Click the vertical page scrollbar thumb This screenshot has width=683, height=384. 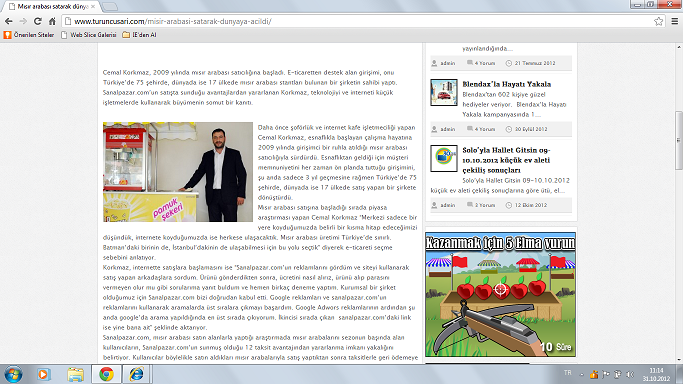pos(679,141)
